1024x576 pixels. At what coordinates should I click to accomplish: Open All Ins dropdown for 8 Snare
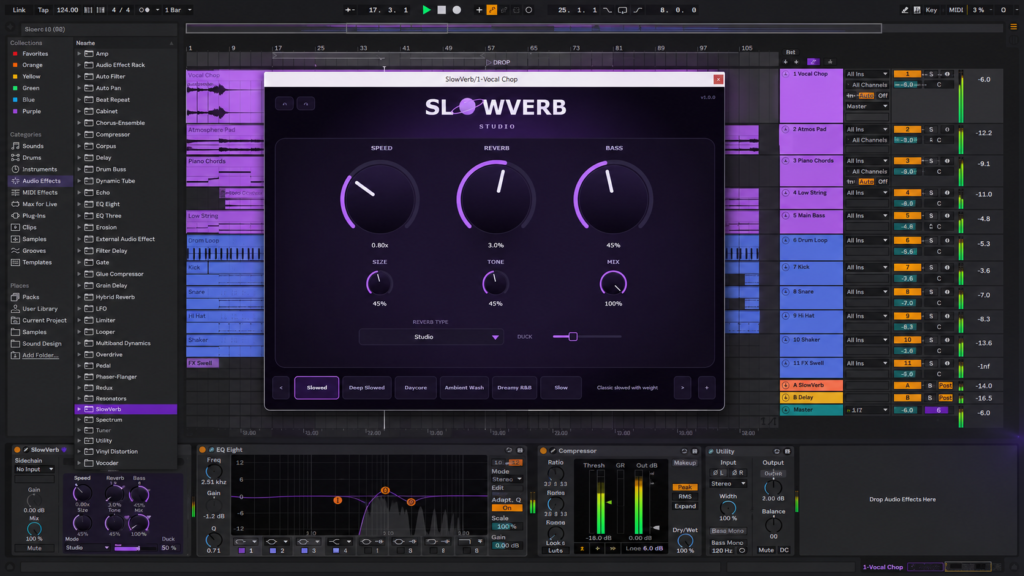point(867,293)
